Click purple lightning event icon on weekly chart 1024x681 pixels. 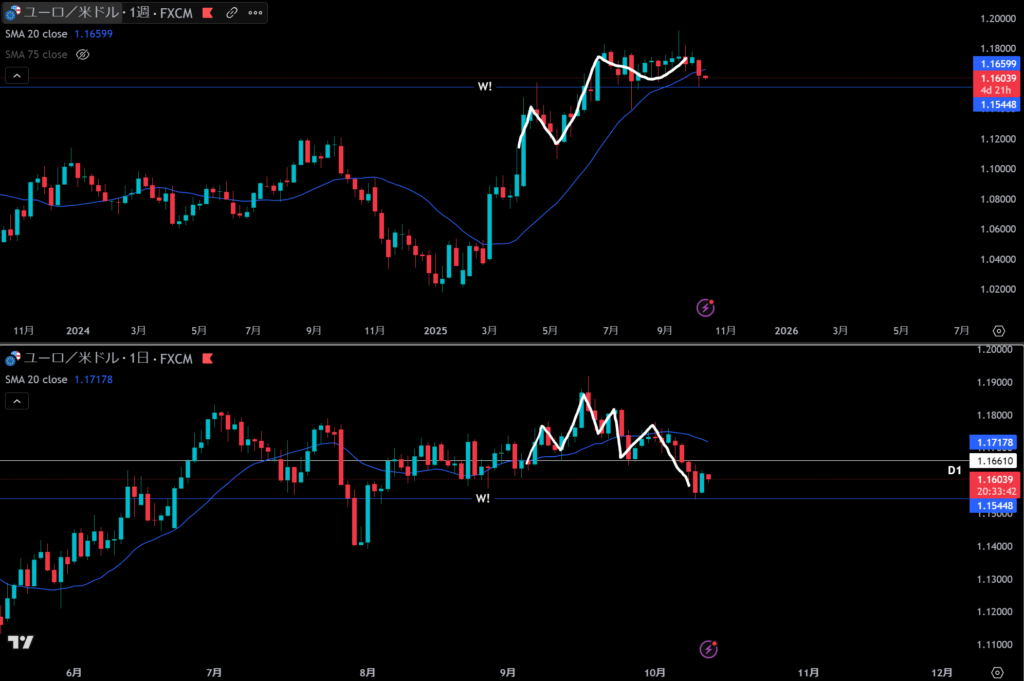tap(707, 307)
